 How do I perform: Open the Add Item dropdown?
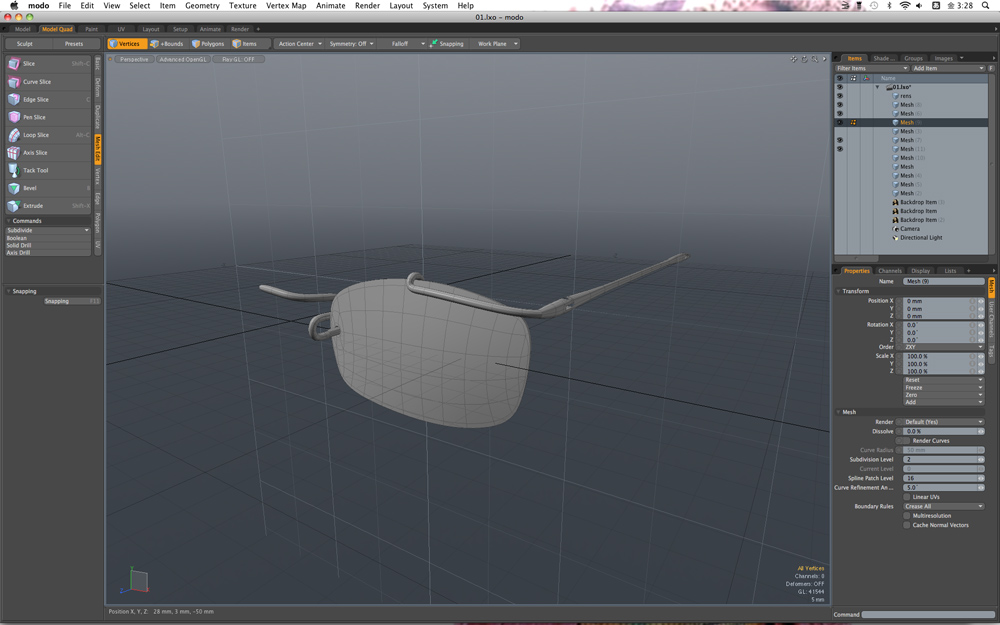(948, 68)
